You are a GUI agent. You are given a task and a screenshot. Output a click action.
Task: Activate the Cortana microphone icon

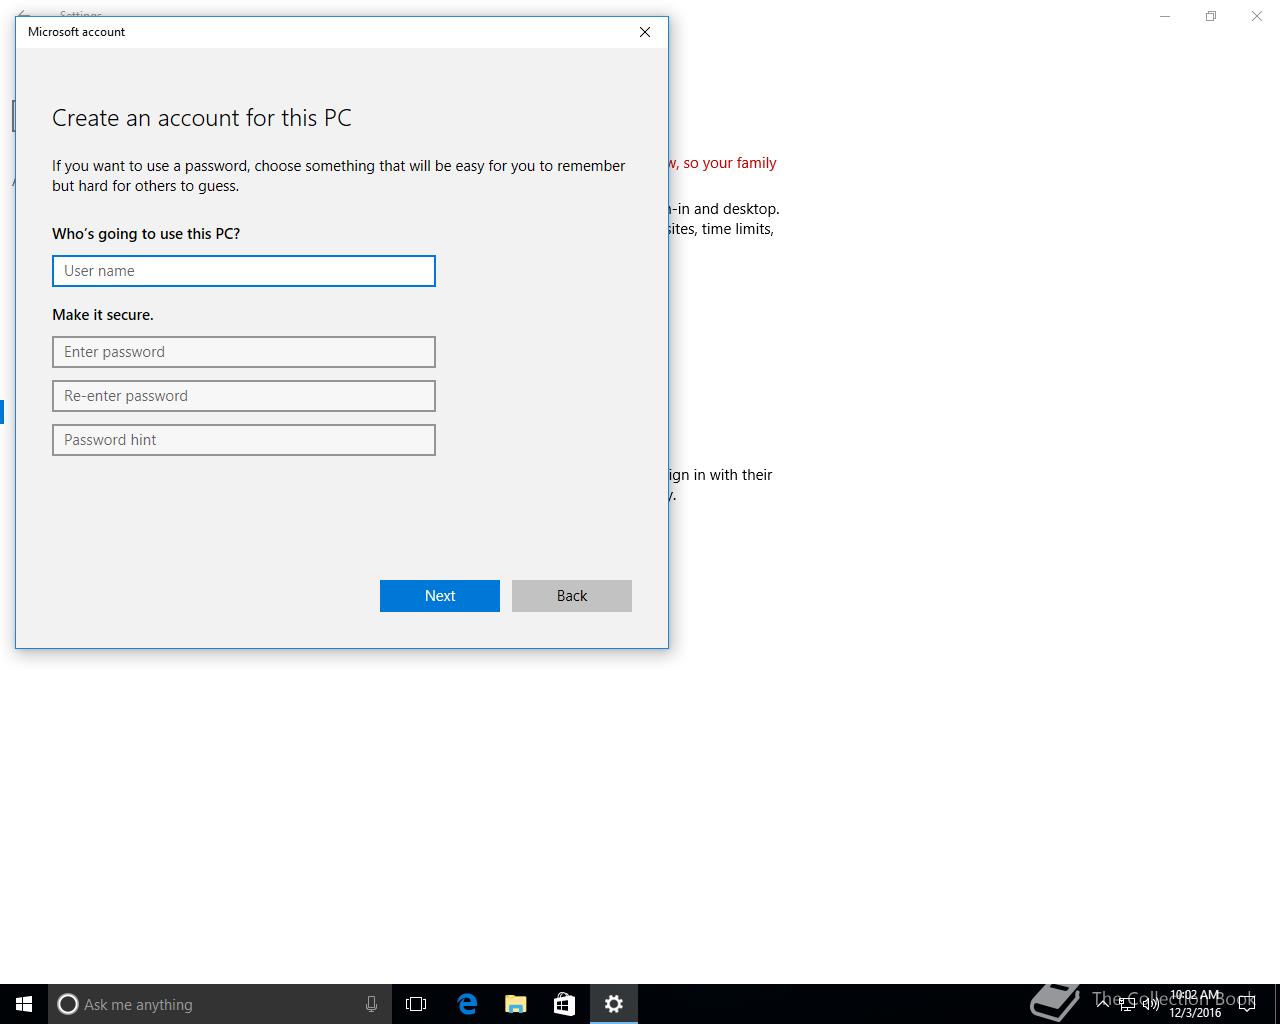371,1004
